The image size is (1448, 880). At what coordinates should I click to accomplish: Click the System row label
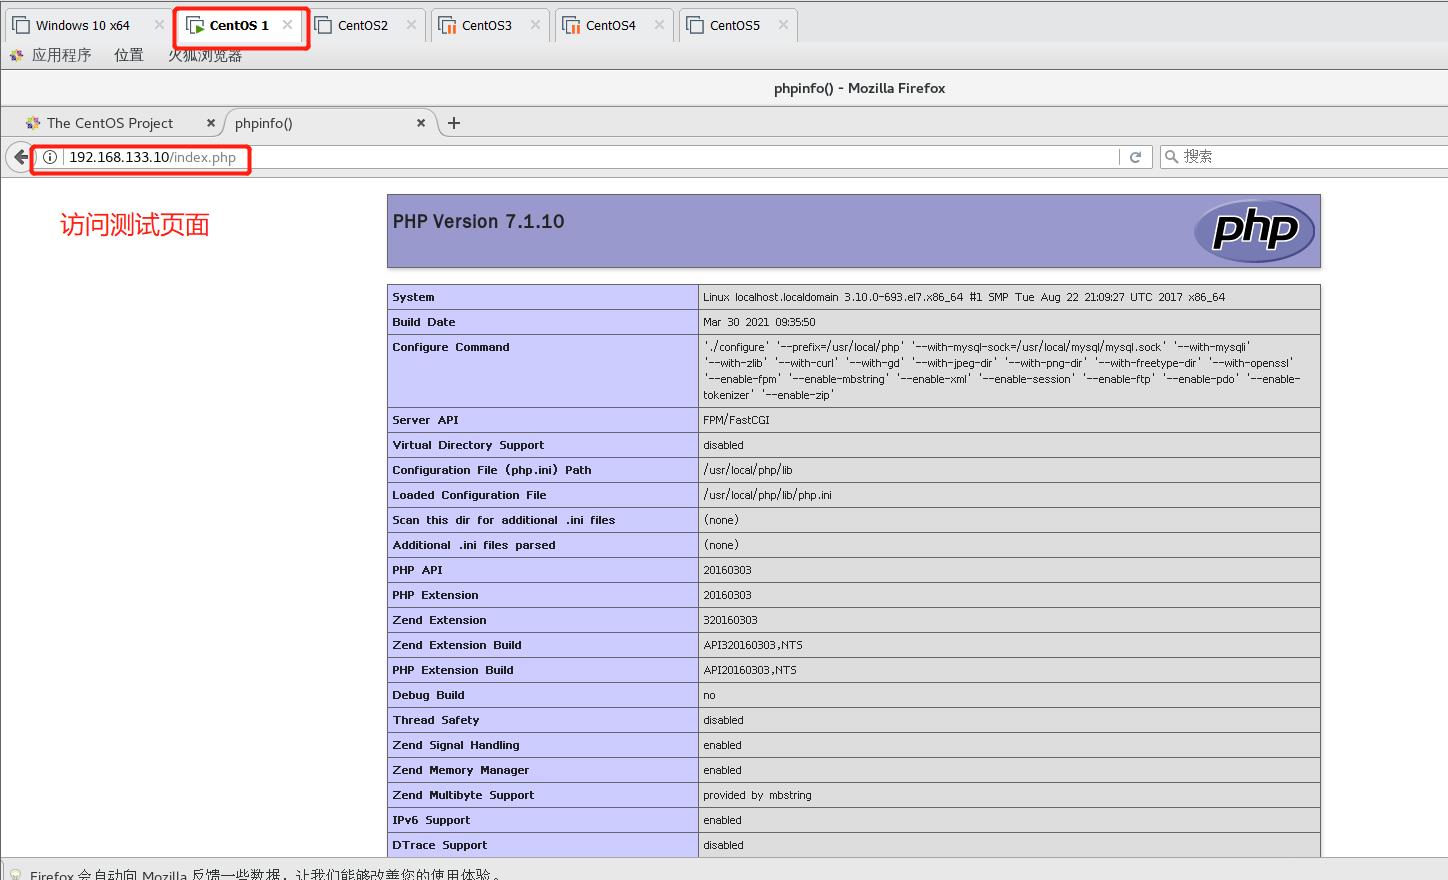click(413, 297)
